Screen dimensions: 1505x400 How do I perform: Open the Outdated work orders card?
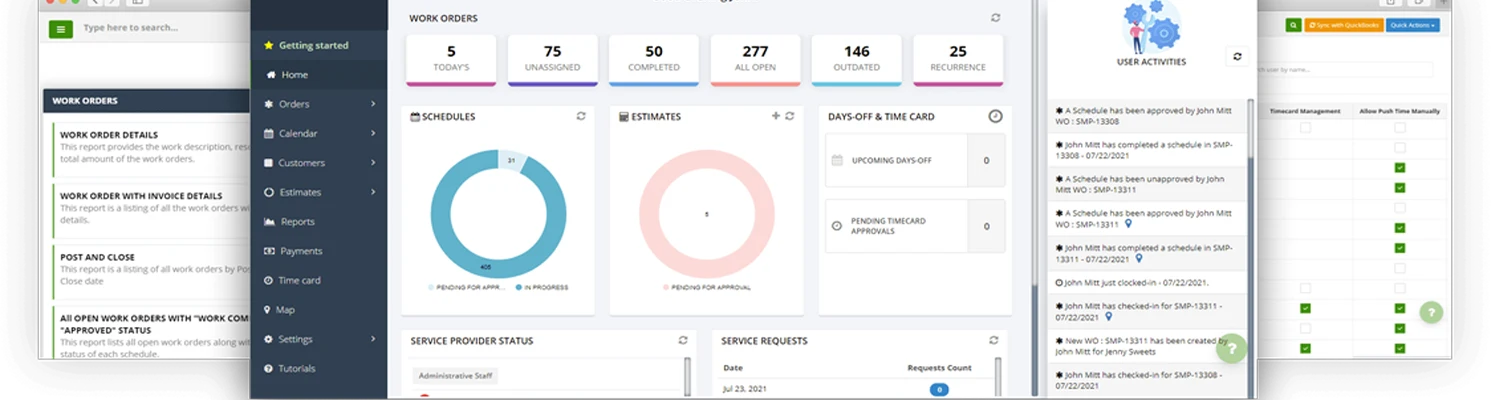(x=856, y=60)
